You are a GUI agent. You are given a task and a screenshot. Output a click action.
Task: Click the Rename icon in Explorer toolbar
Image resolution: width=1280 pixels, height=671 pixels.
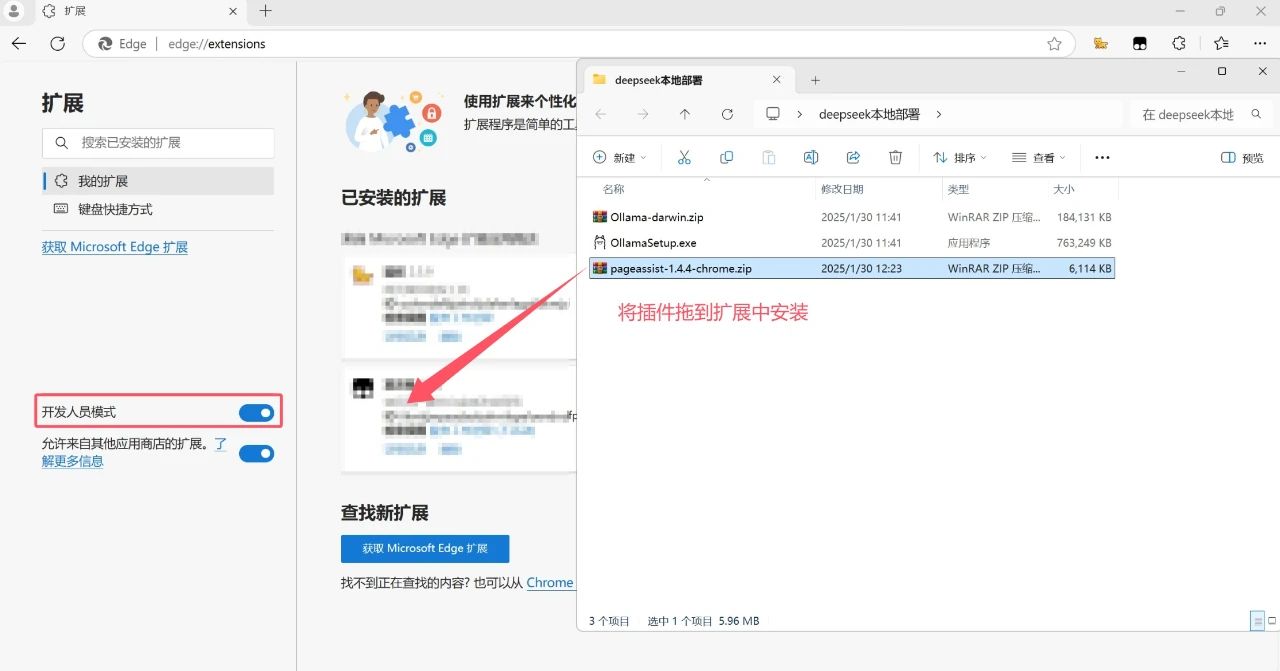tap(811, 157)
